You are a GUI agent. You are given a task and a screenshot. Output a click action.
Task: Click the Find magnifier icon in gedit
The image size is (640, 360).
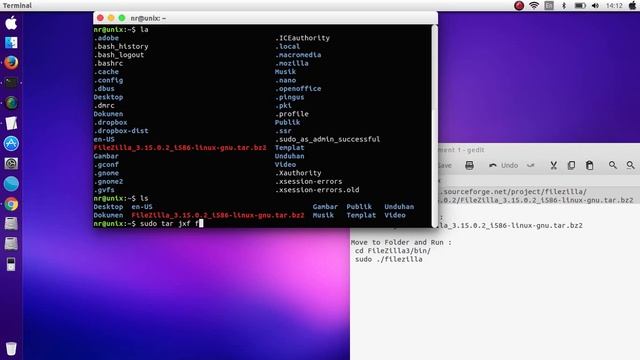point(613,165)
